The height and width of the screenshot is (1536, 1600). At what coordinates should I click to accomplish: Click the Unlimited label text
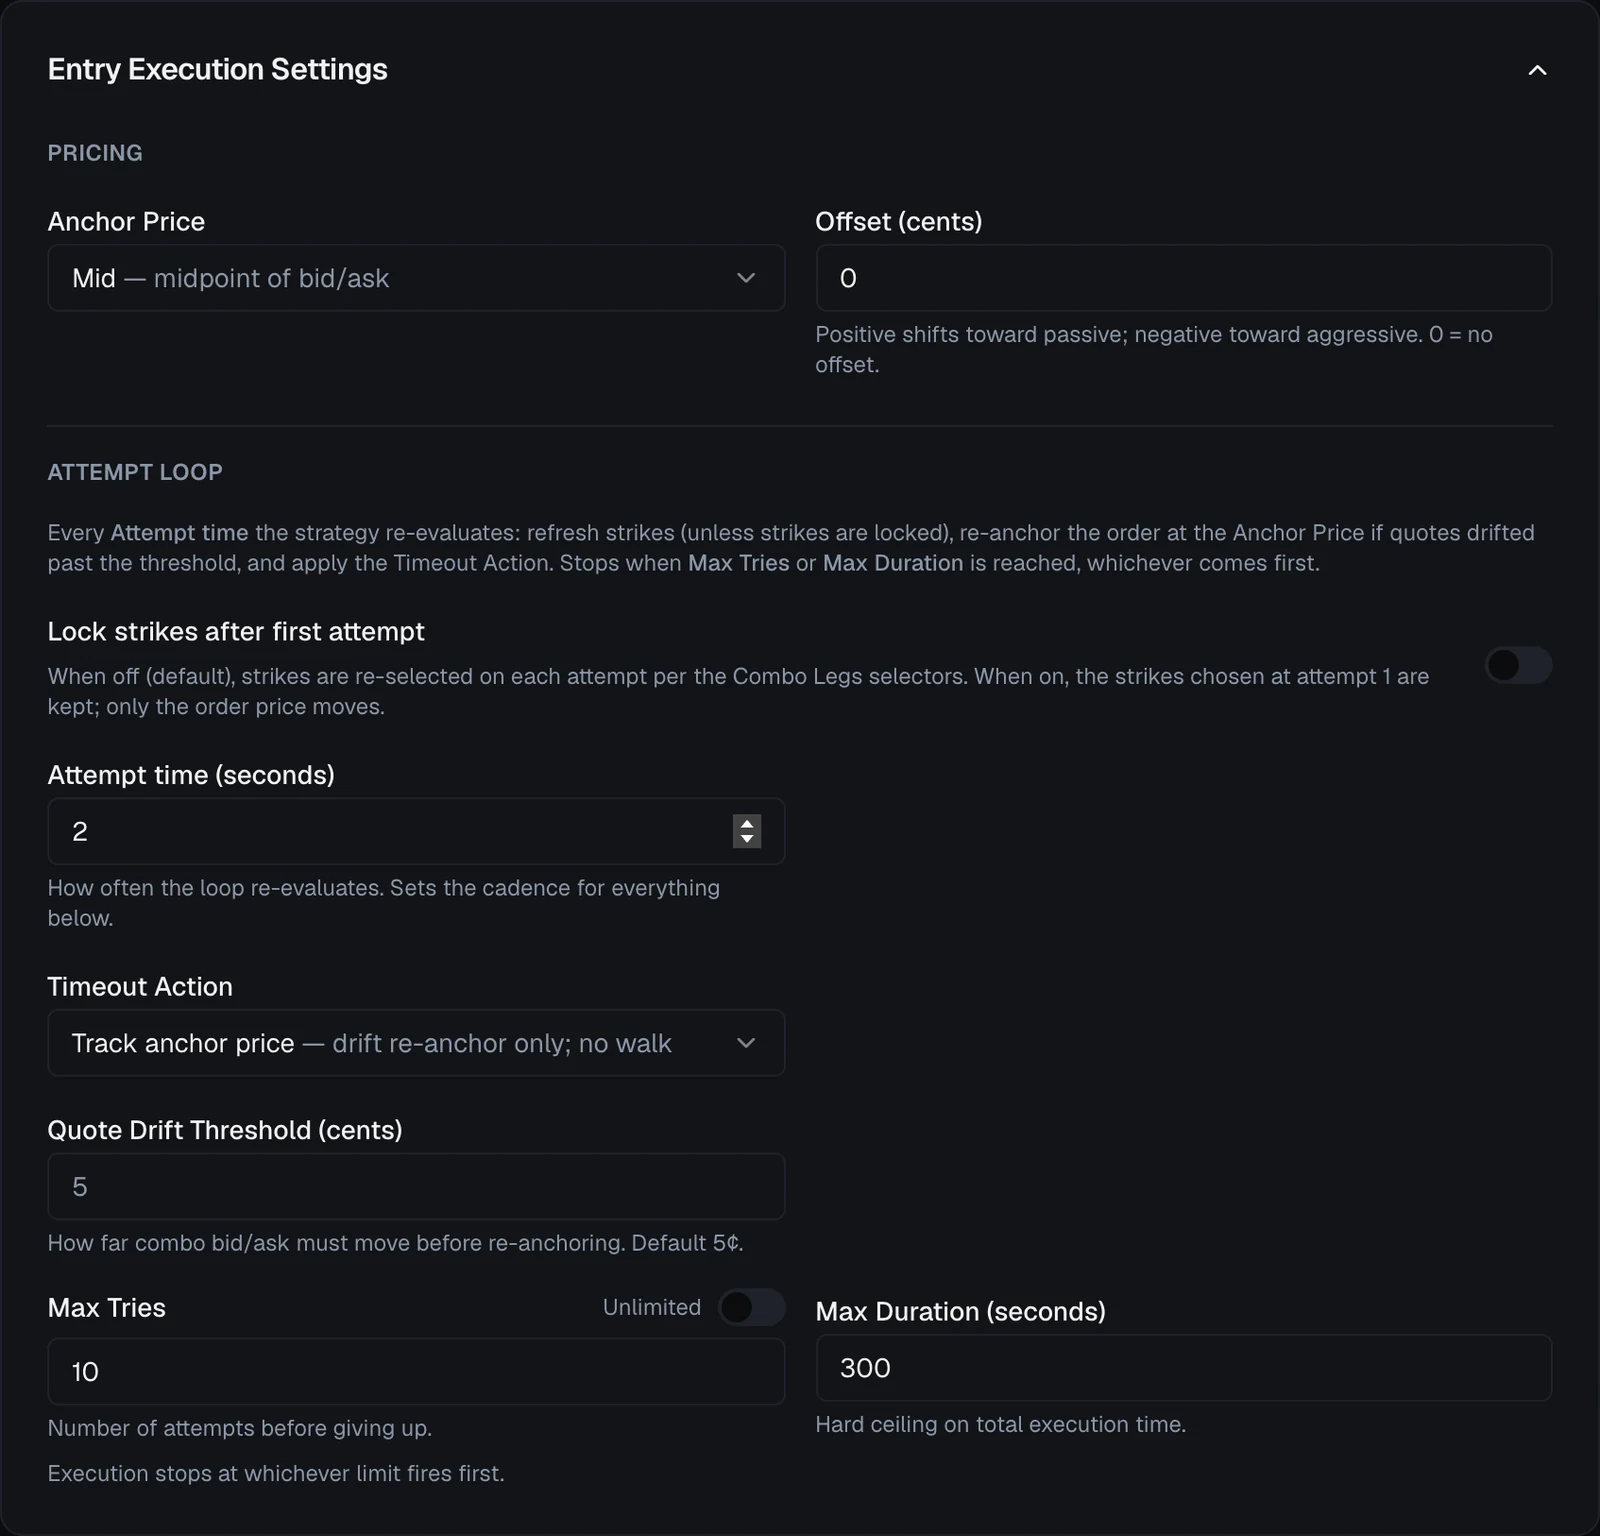tap(652, 1307)
